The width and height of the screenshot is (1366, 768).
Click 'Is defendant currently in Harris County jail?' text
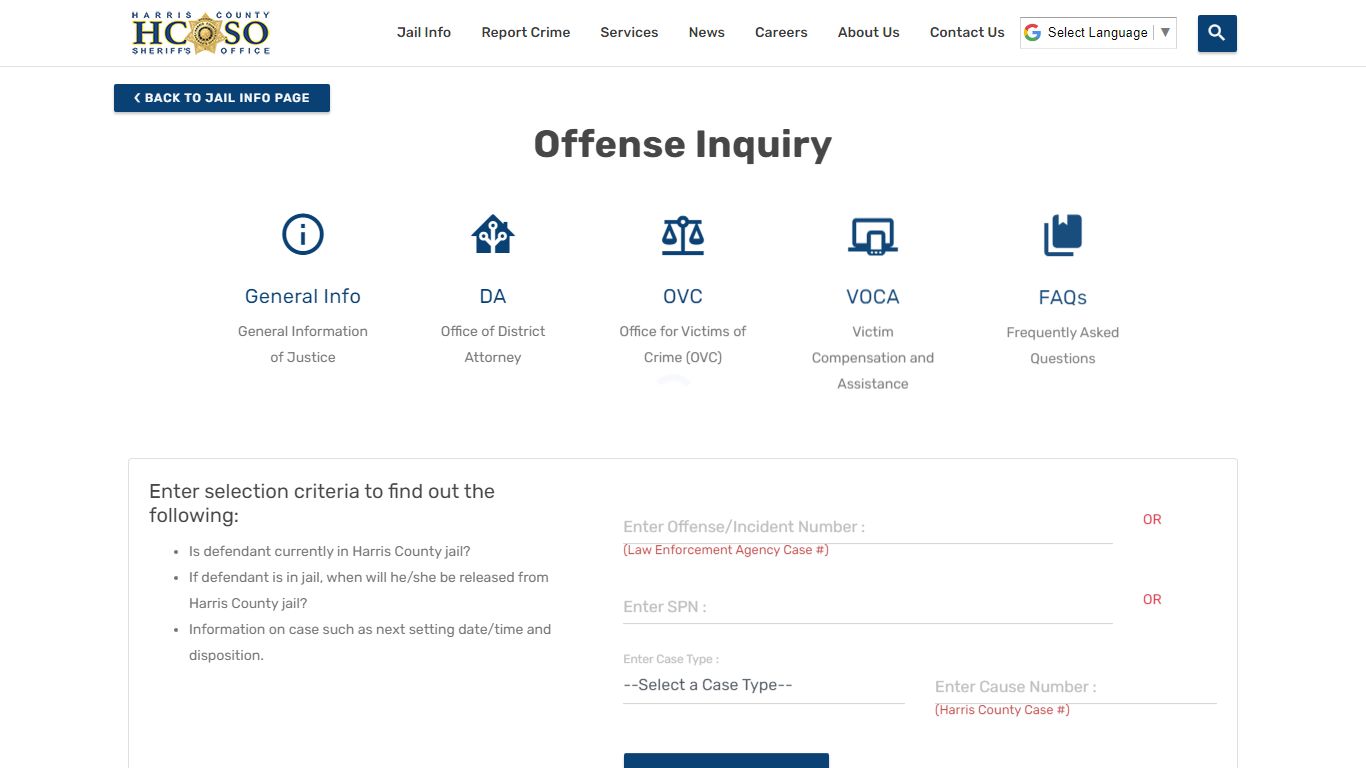330,551
